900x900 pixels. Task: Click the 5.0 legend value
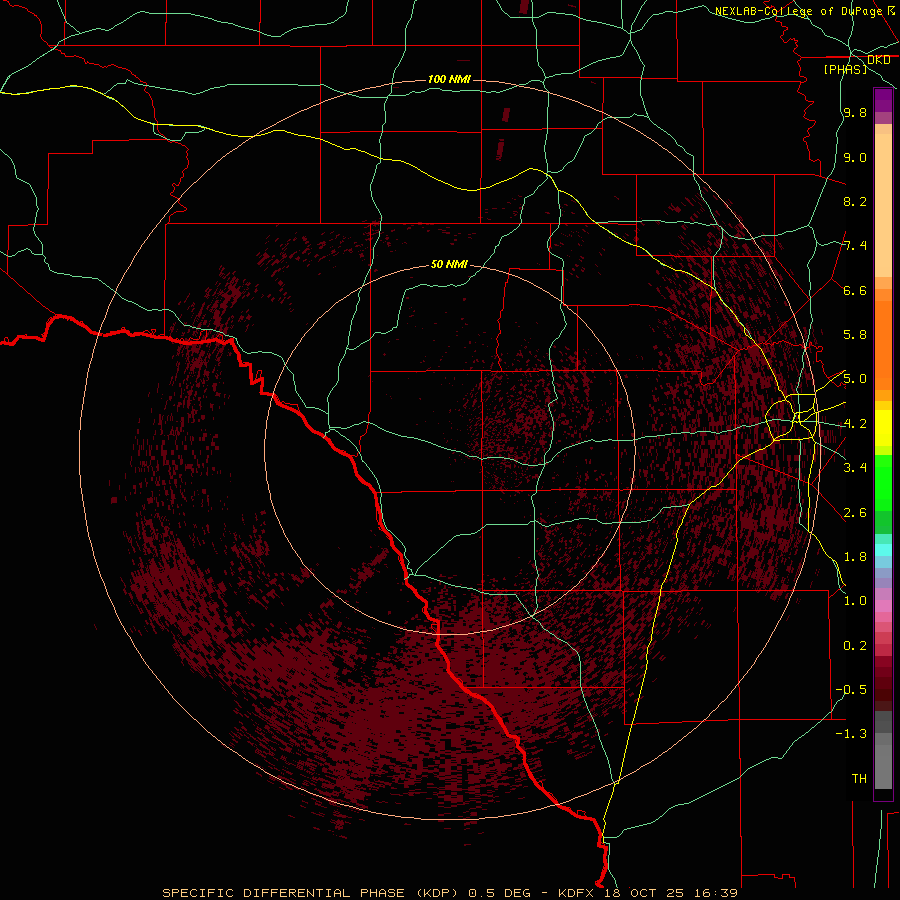point(855,379)
